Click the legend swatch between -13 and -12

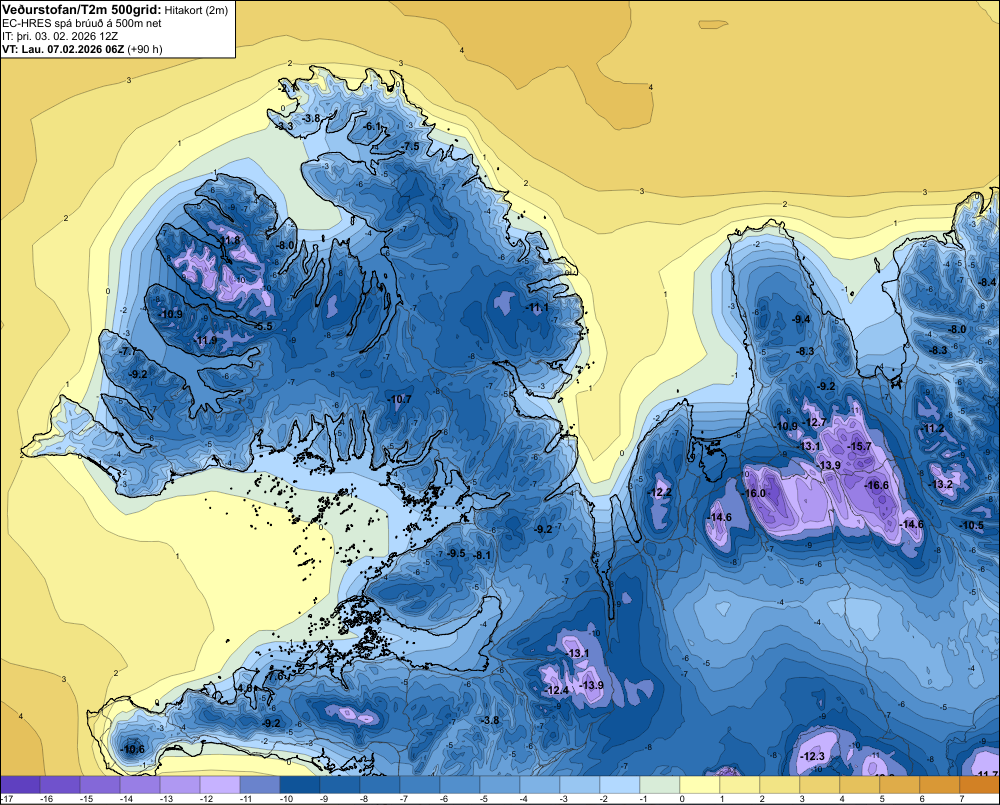coord(180,785)
